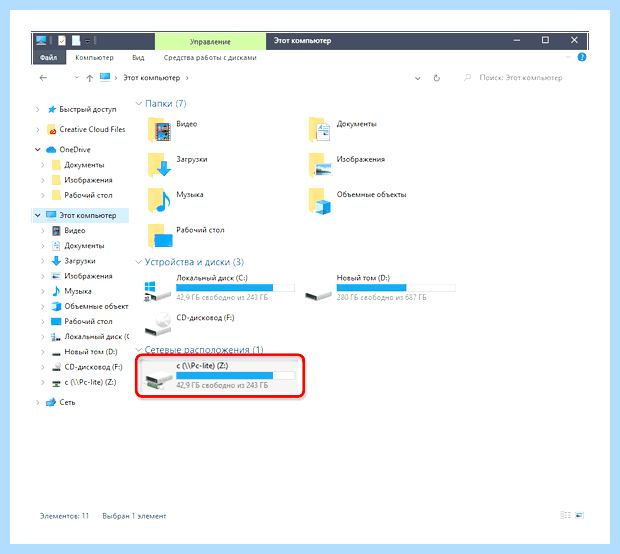Click the refresh icon in the address bar
620x554 pixels.
437,78
